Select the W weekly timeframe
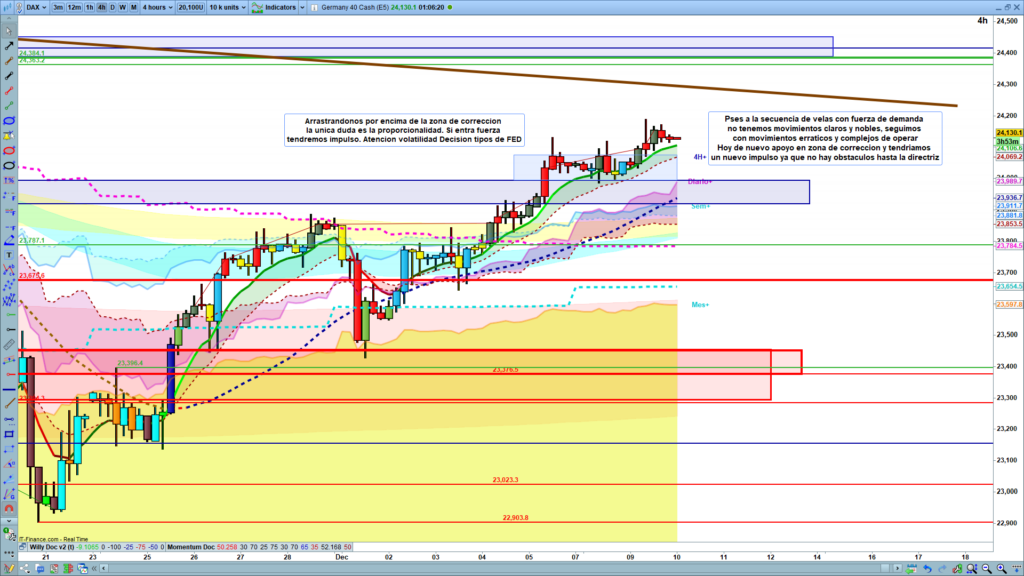This screenshot has height=576, width=1024. 122,7
